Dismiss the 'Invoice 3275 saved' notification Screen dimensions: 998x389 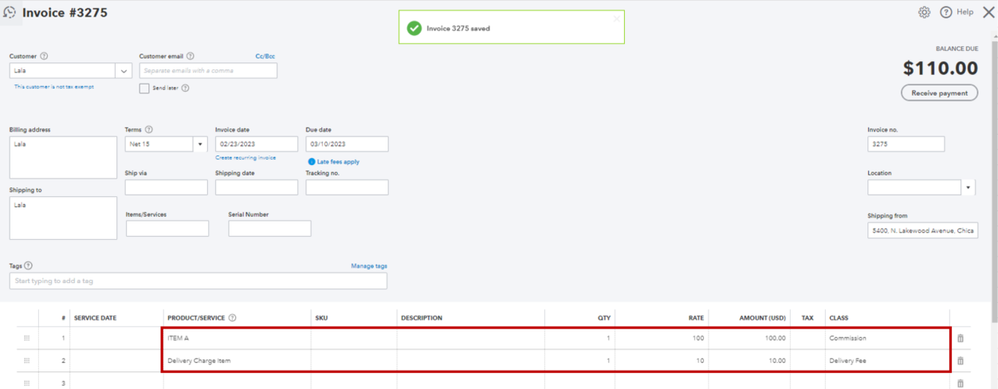tap(616, 18)
